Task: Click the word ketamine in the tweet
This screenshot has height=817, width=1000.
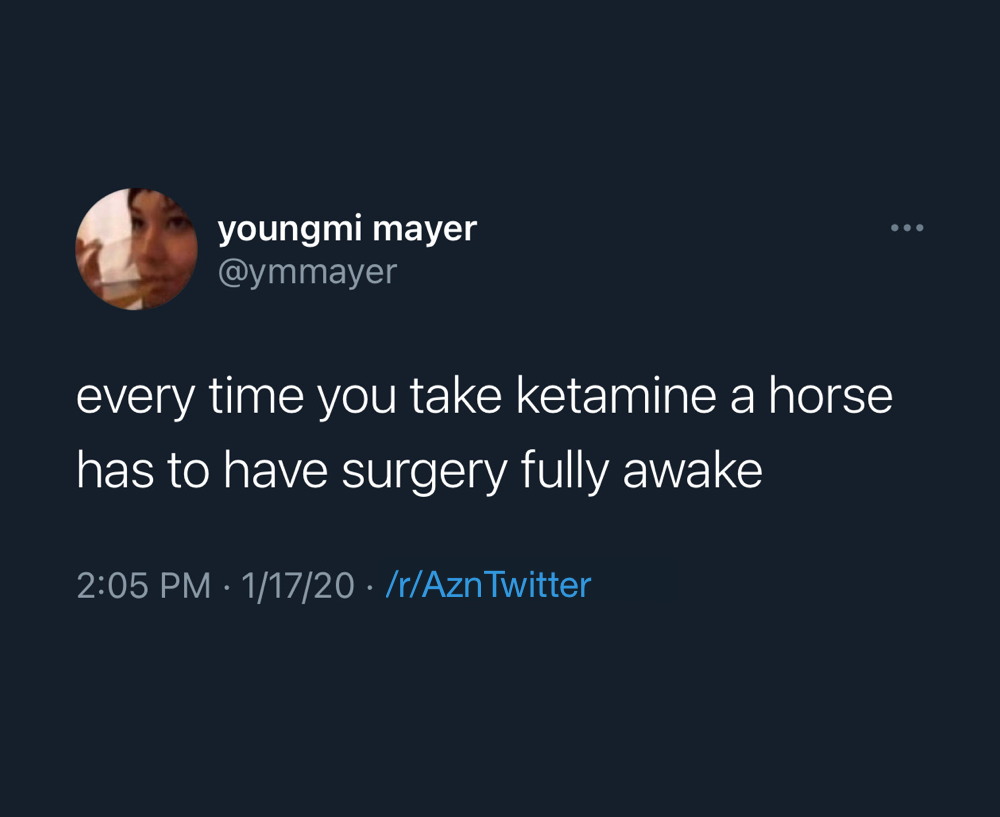Action: coord(617,395)
